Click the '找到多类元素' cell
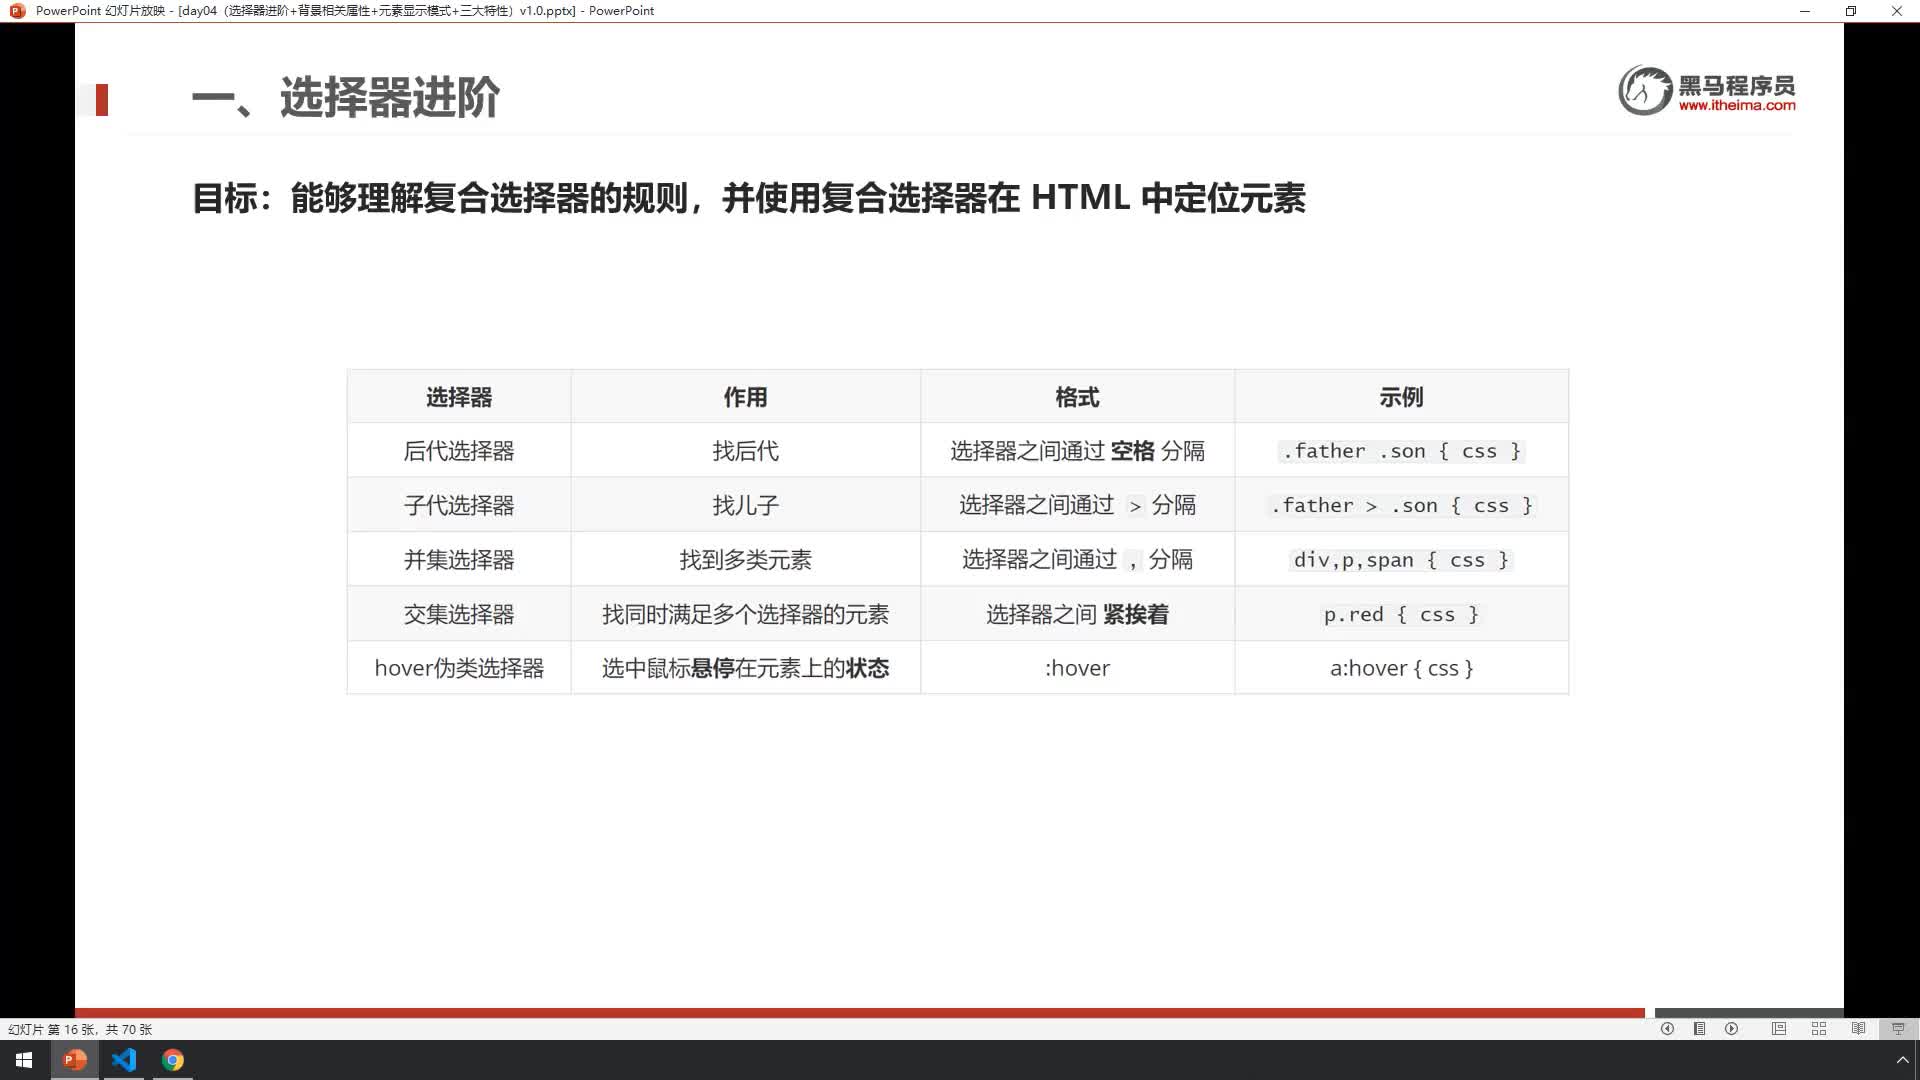1920x1080 pixels. coord(745,560)
